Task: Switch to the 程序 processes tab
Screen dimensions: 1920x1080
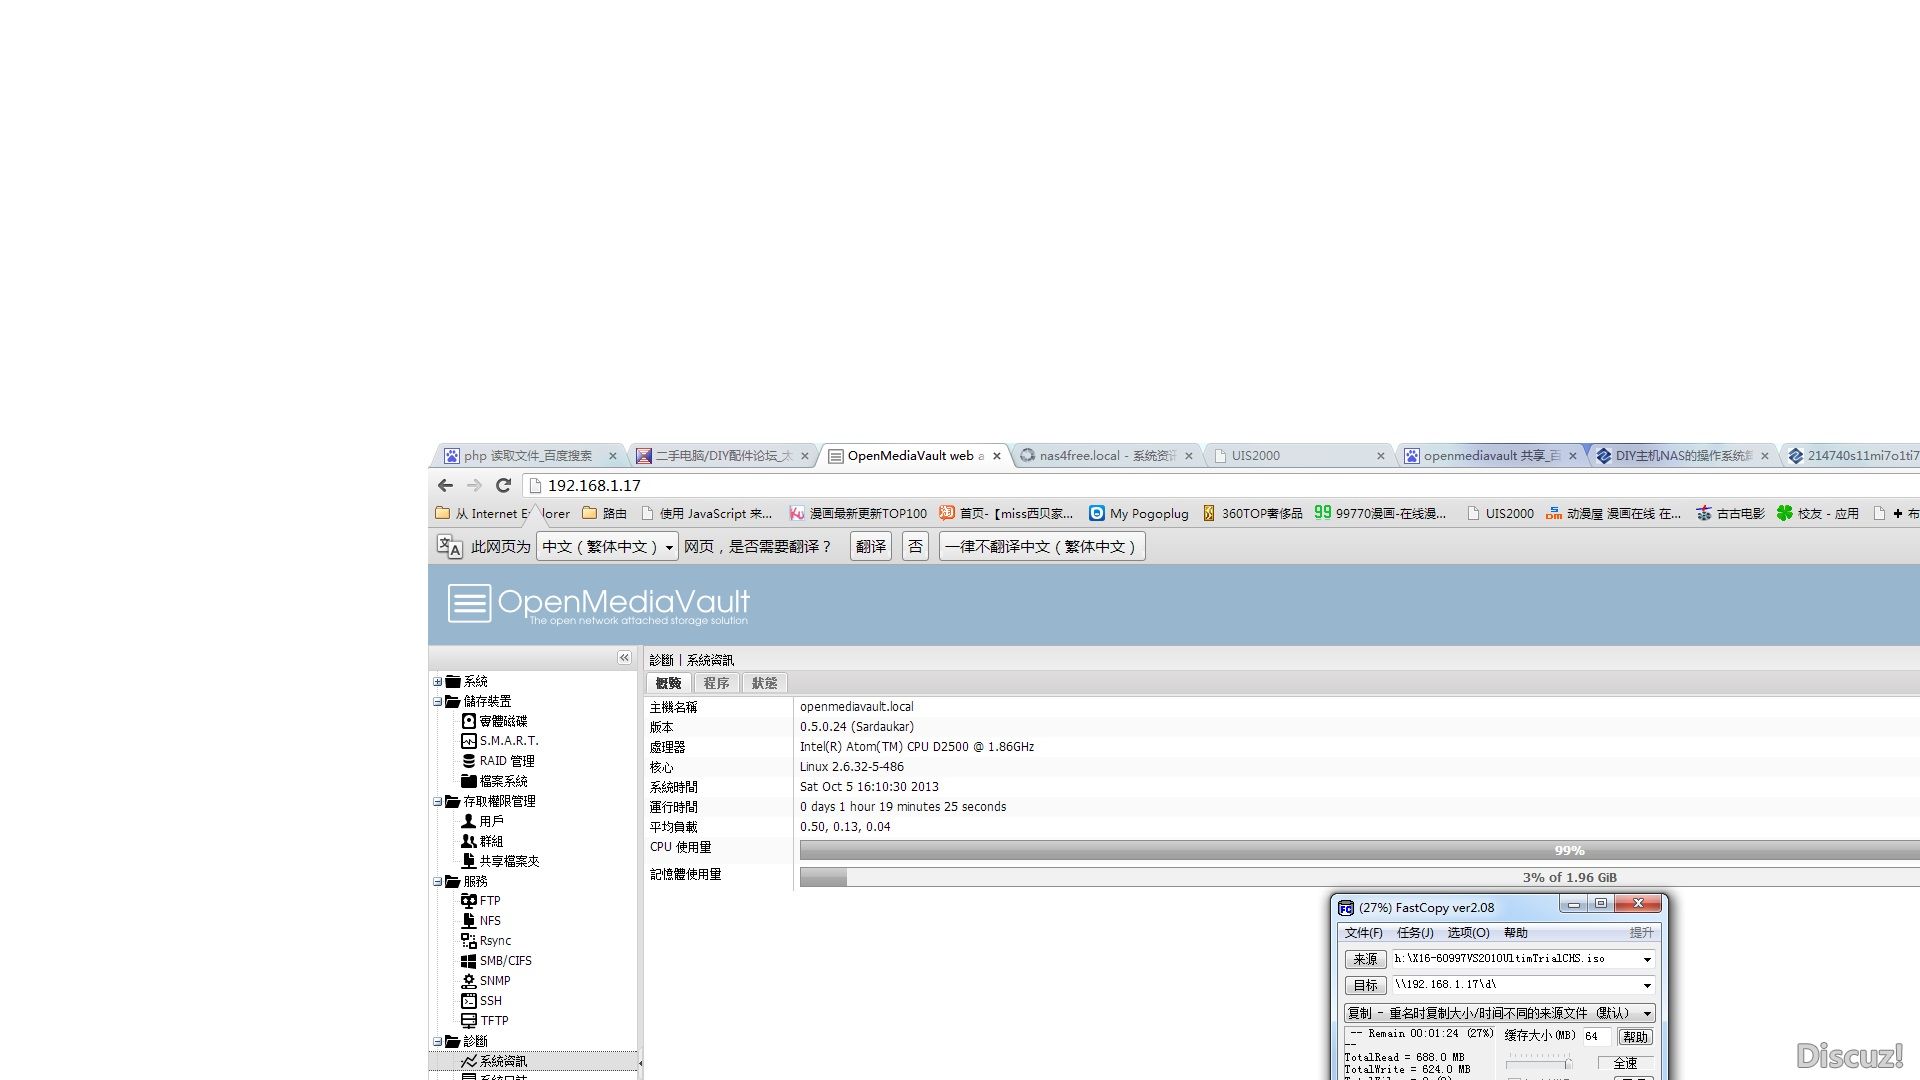Action: [x=716, y=683]
